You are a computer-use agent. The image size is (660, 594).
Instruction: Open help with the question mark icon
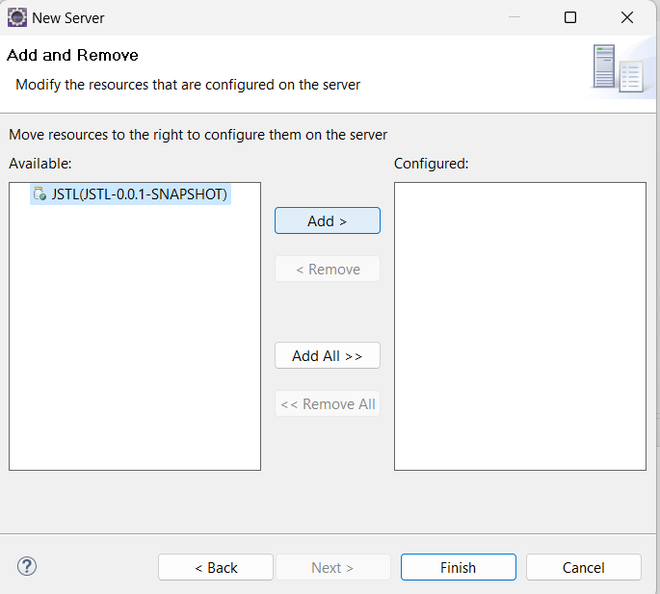pos(27,566)
